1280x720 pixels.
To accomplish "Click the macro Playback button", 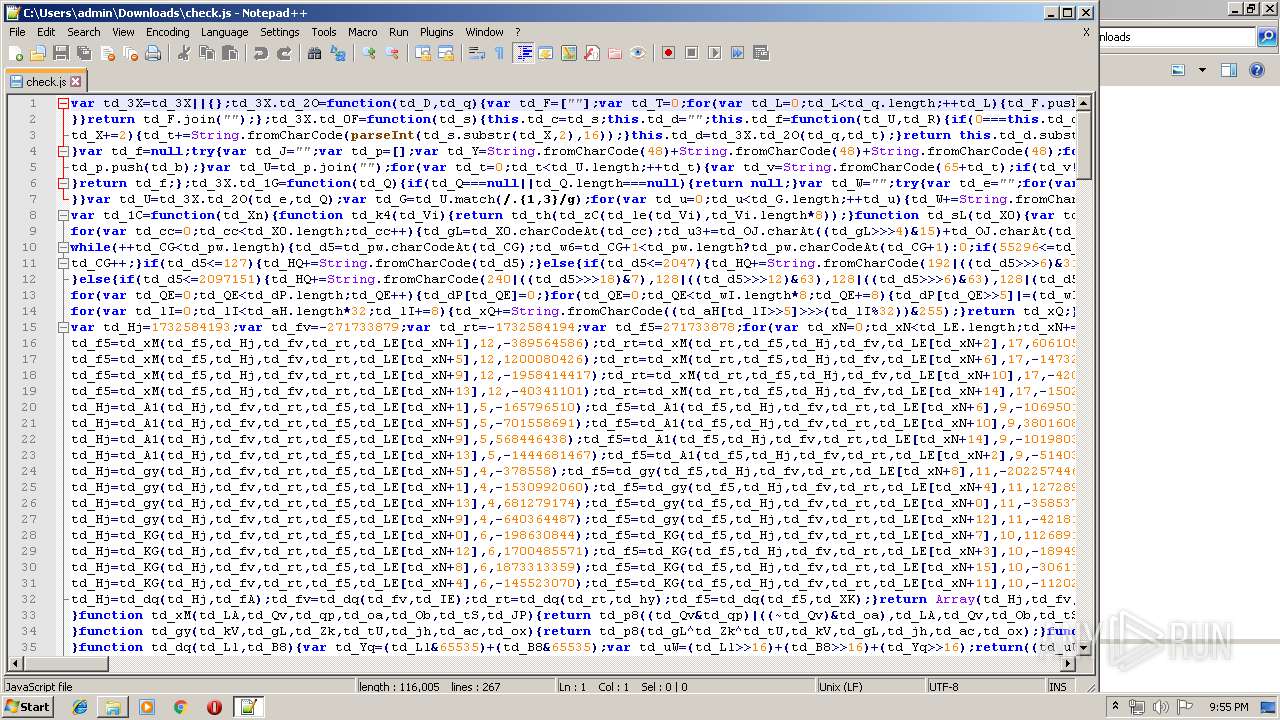I will 714,53.
